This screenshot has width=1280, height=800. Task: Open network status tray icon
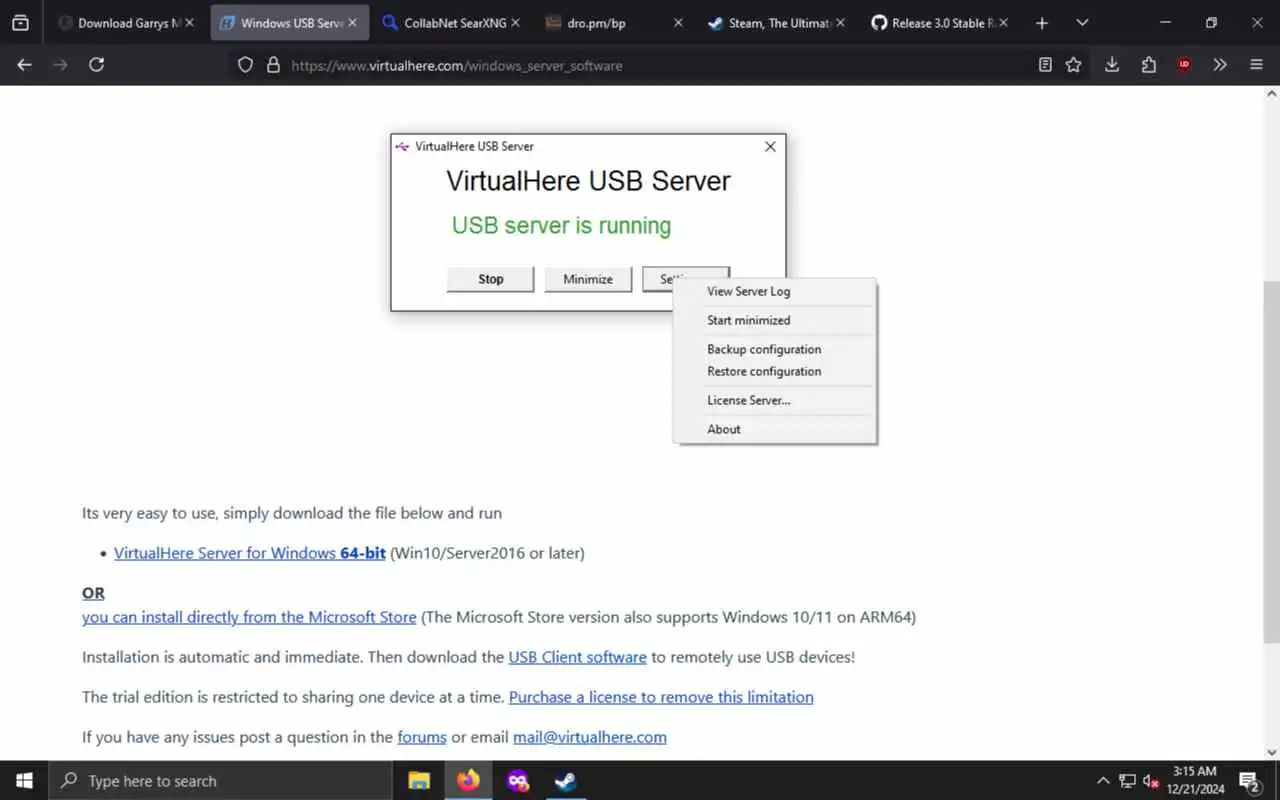coord(1127,781)
